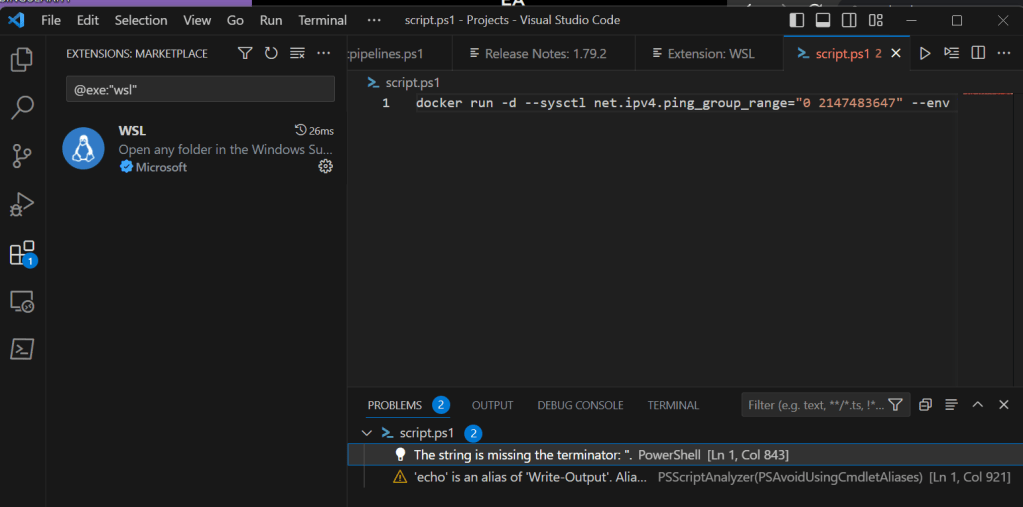Run the script.ps1 file
This screenshot has height=507, width=1023.
924,54
